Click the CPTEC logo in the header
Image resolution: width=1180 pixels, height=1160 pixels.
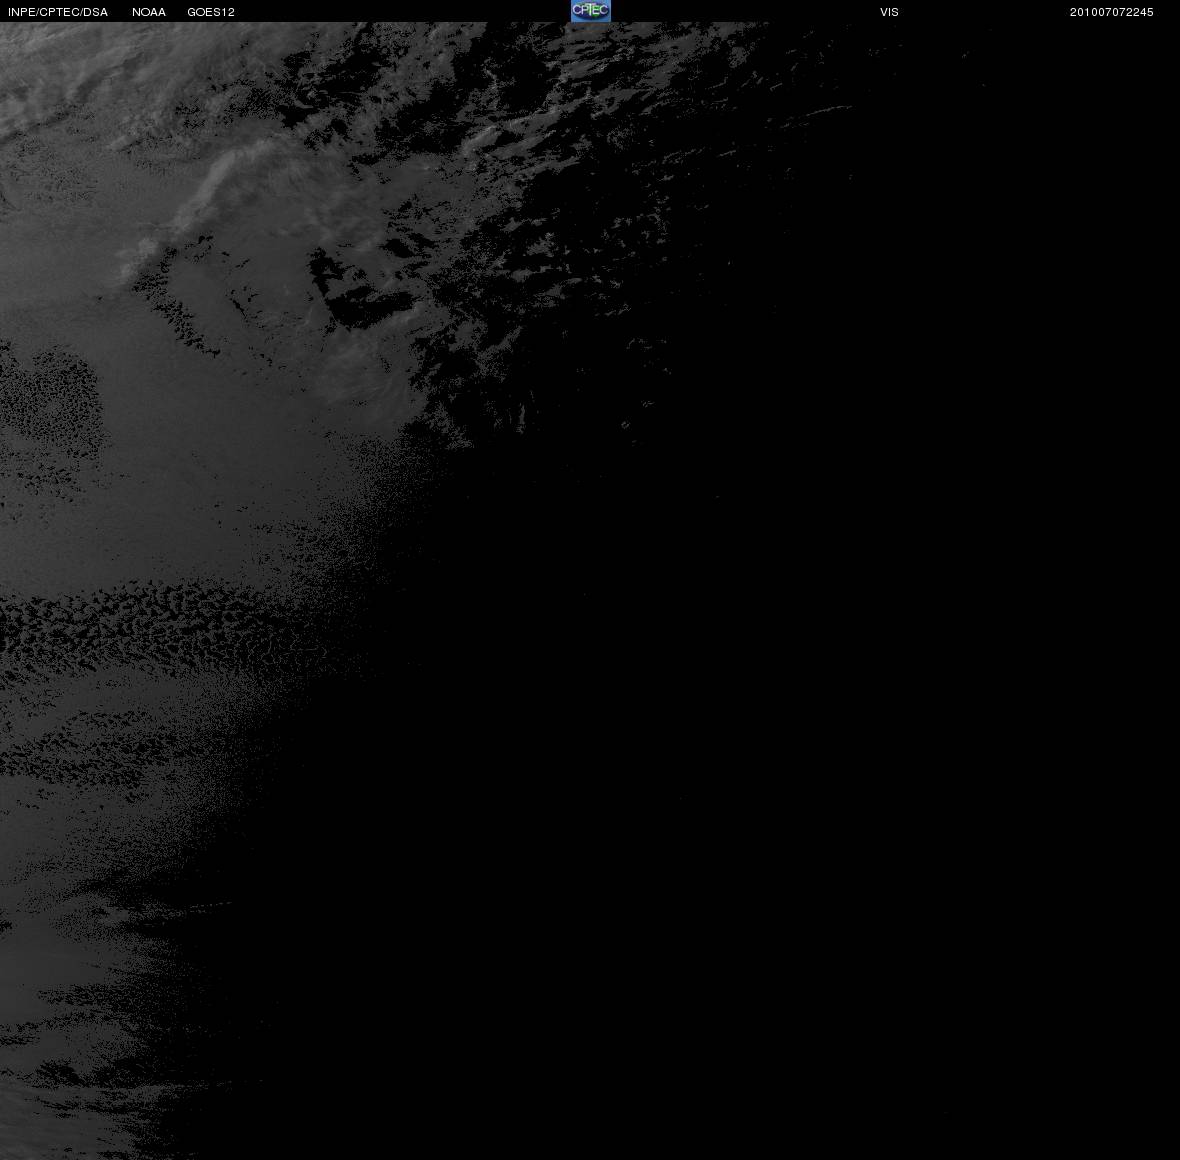coord(591,11)
